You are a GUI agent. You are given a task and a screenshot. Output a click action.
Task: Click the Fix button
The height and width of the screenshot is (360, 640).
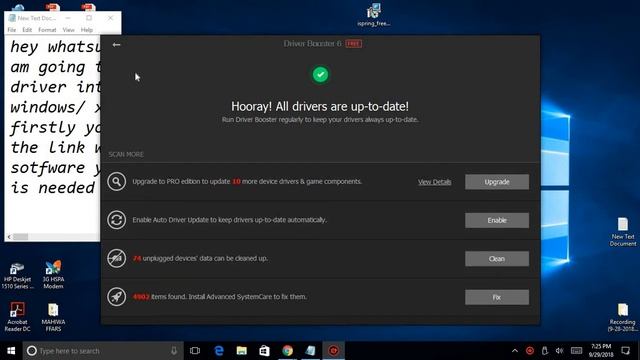[x=497, y=297]
